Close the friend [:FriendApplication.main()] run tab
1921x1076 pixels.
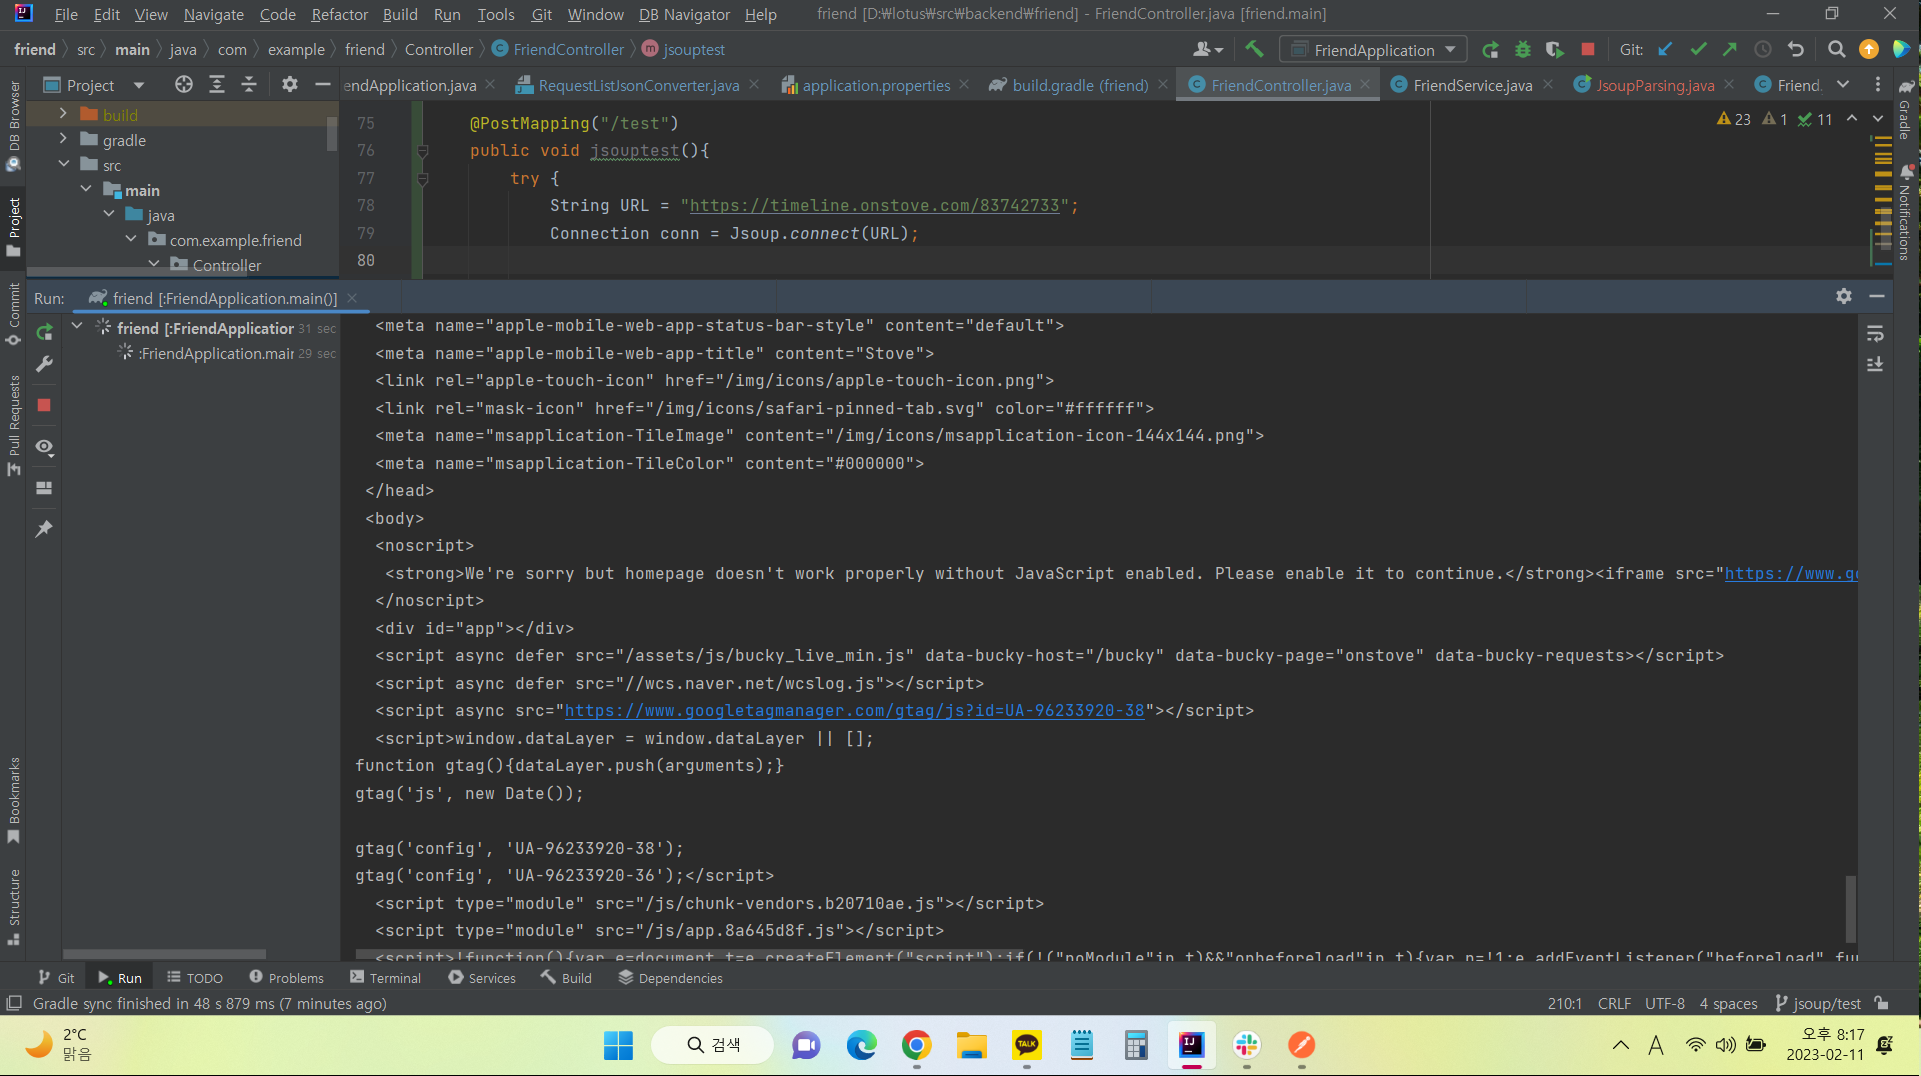coord(352,298)
